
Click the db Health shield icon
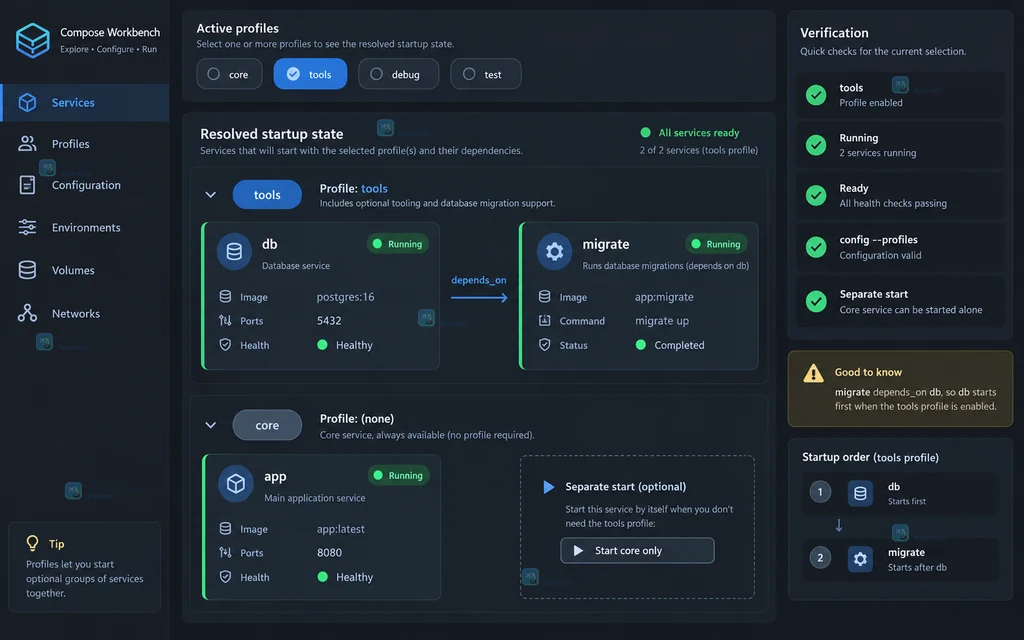(225, 345)
